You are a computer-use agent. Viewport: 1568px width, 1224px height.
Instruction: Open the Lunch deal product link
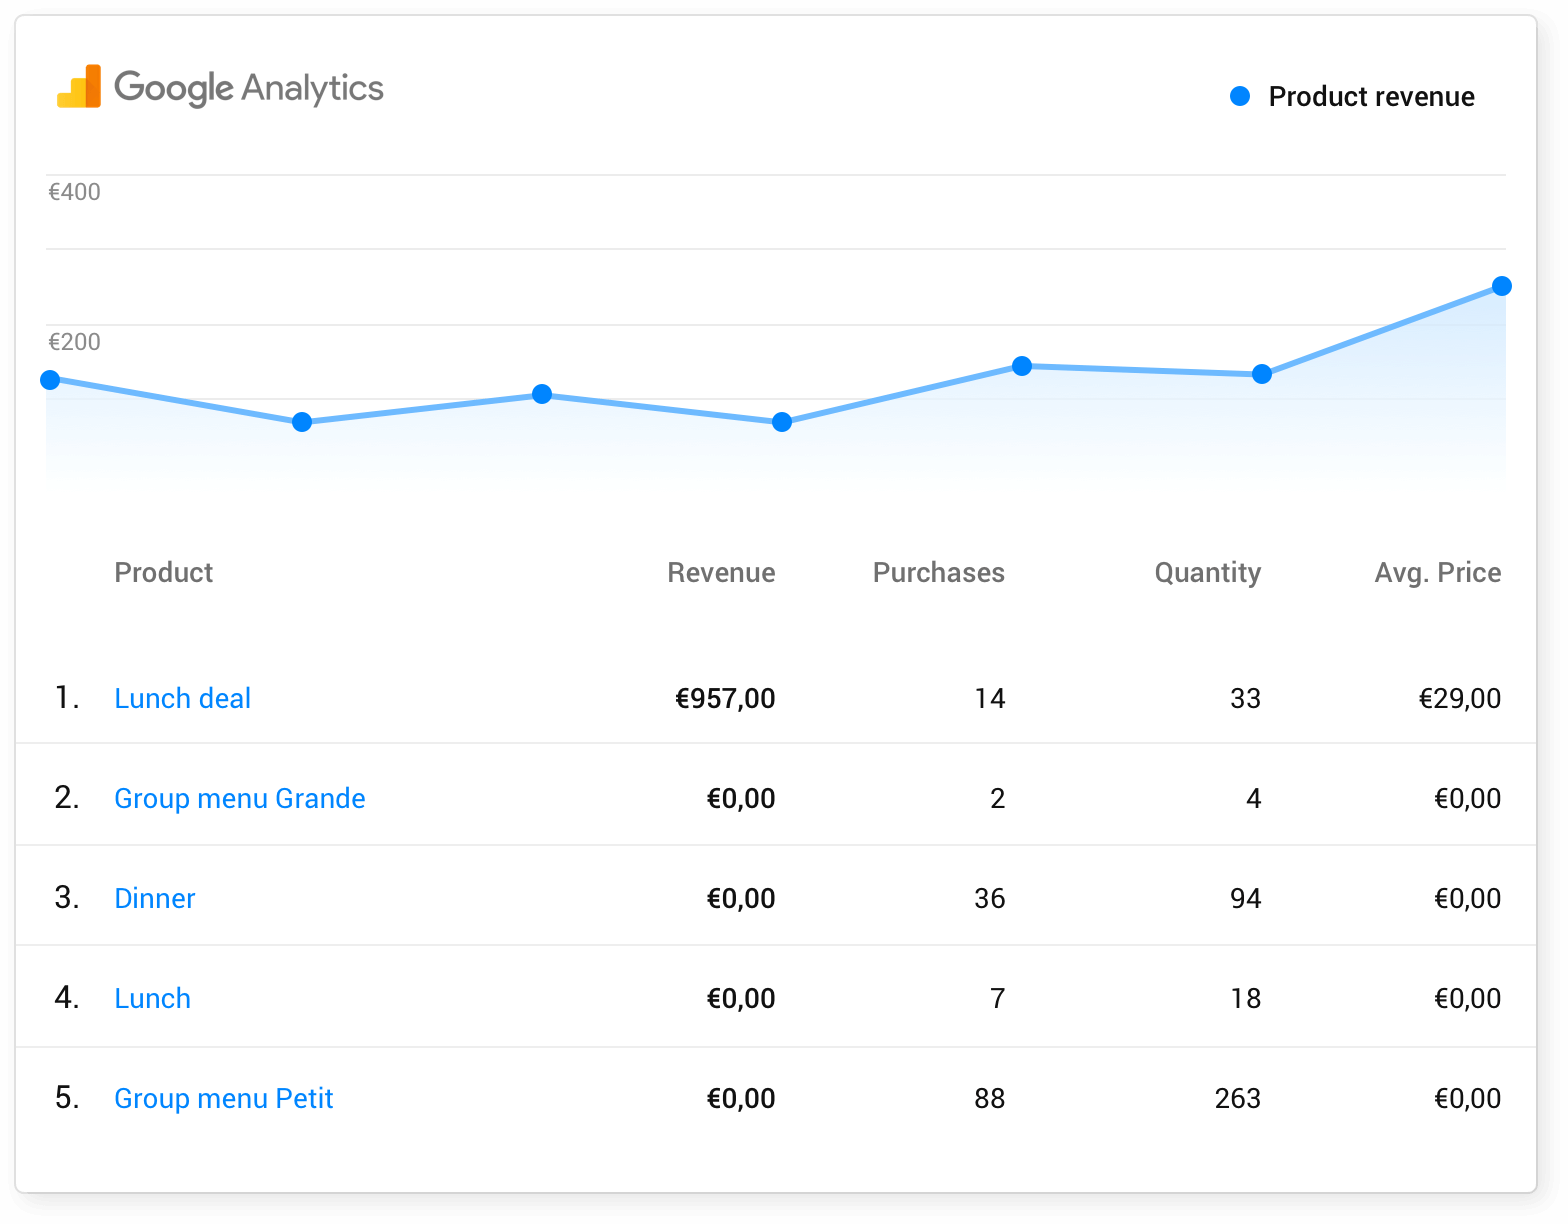[x=182, y=698]
